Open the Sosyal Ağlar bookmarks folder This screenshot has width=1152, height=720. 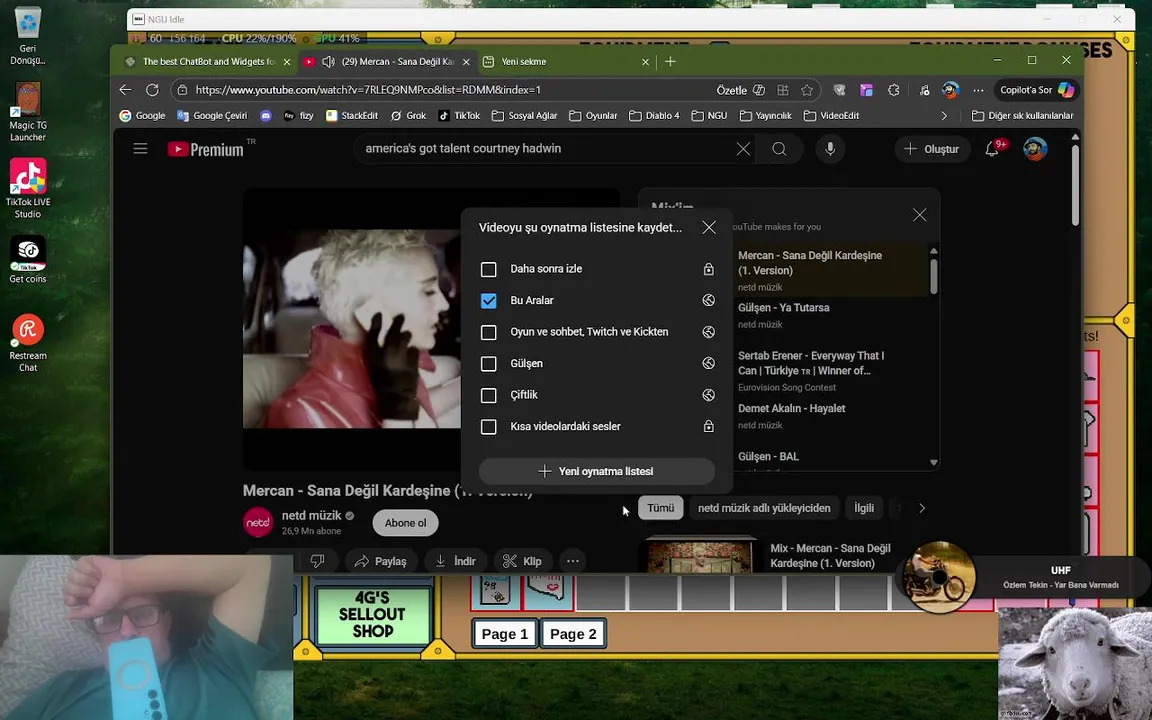point(525,115)
